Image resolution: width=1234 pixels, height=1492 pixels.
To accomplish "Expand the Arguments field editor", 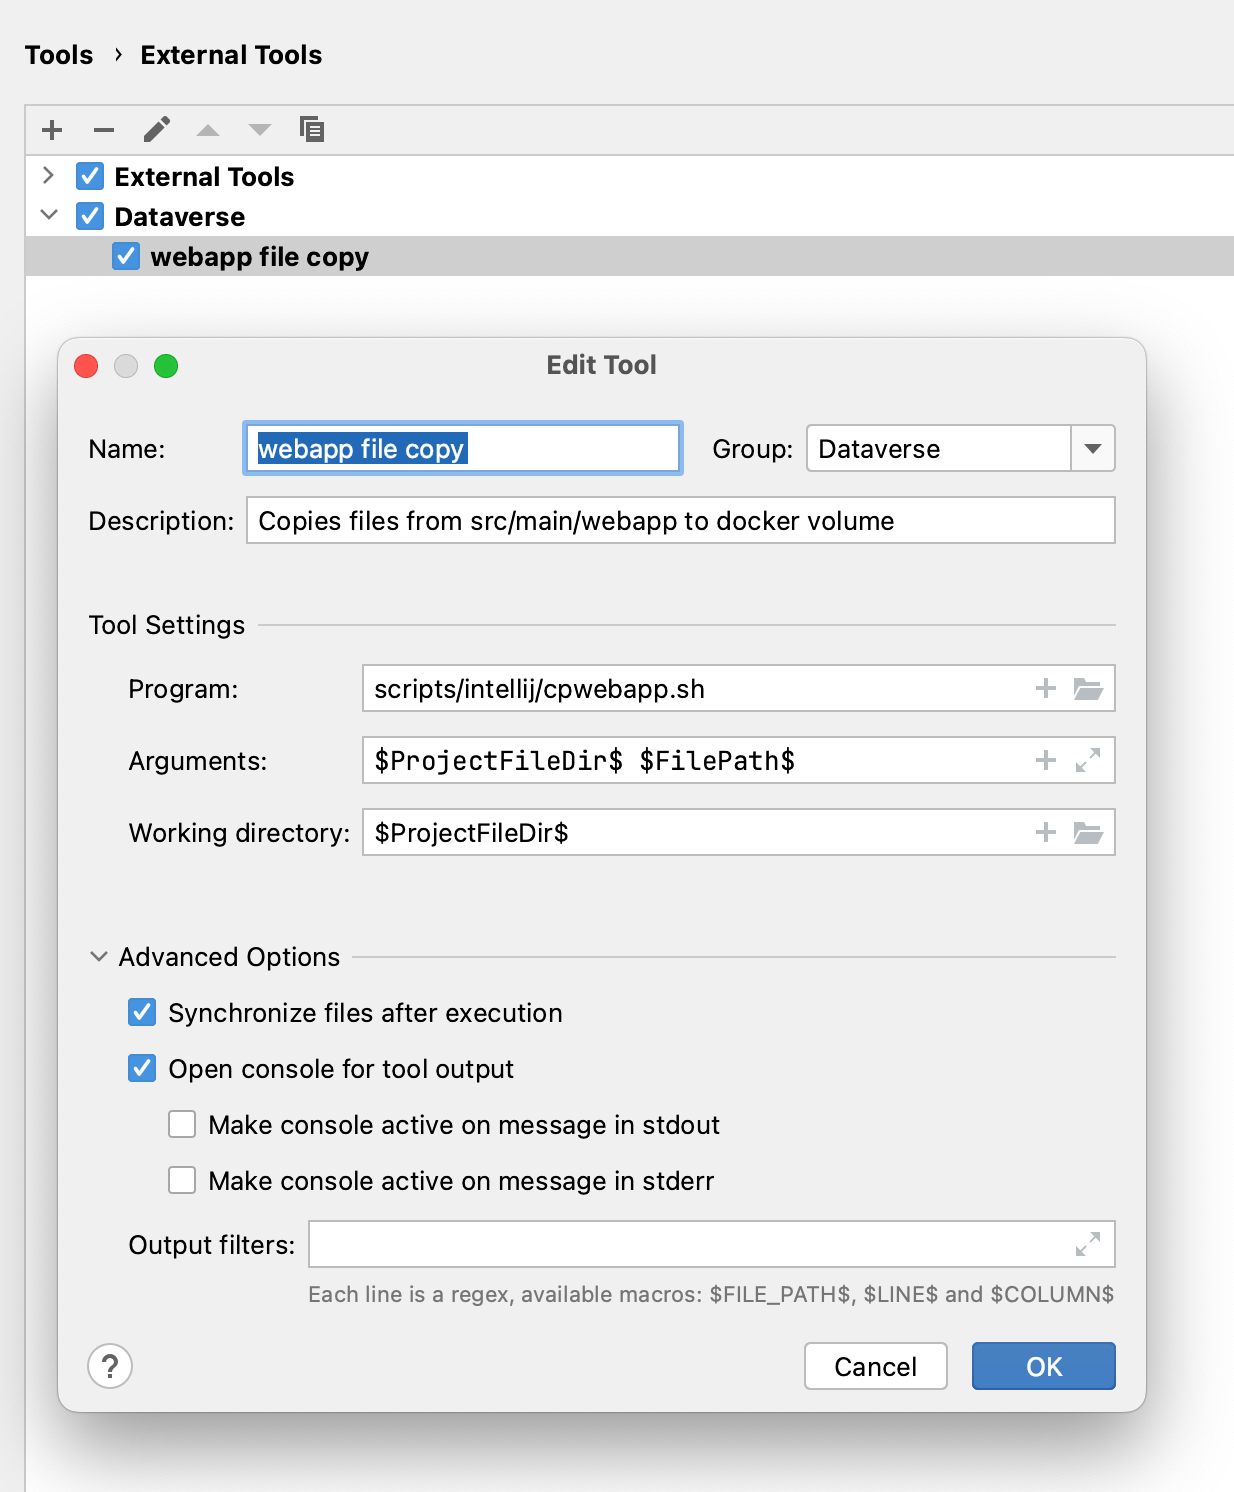I will [1088, 761].
